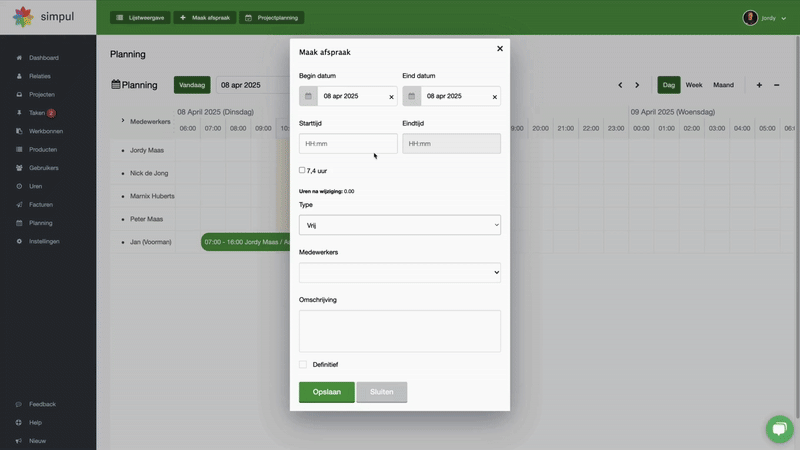This screenshot has width=800, height=450.
Task: Click the Facturen sidebar icon
Action: pos(19,205)
